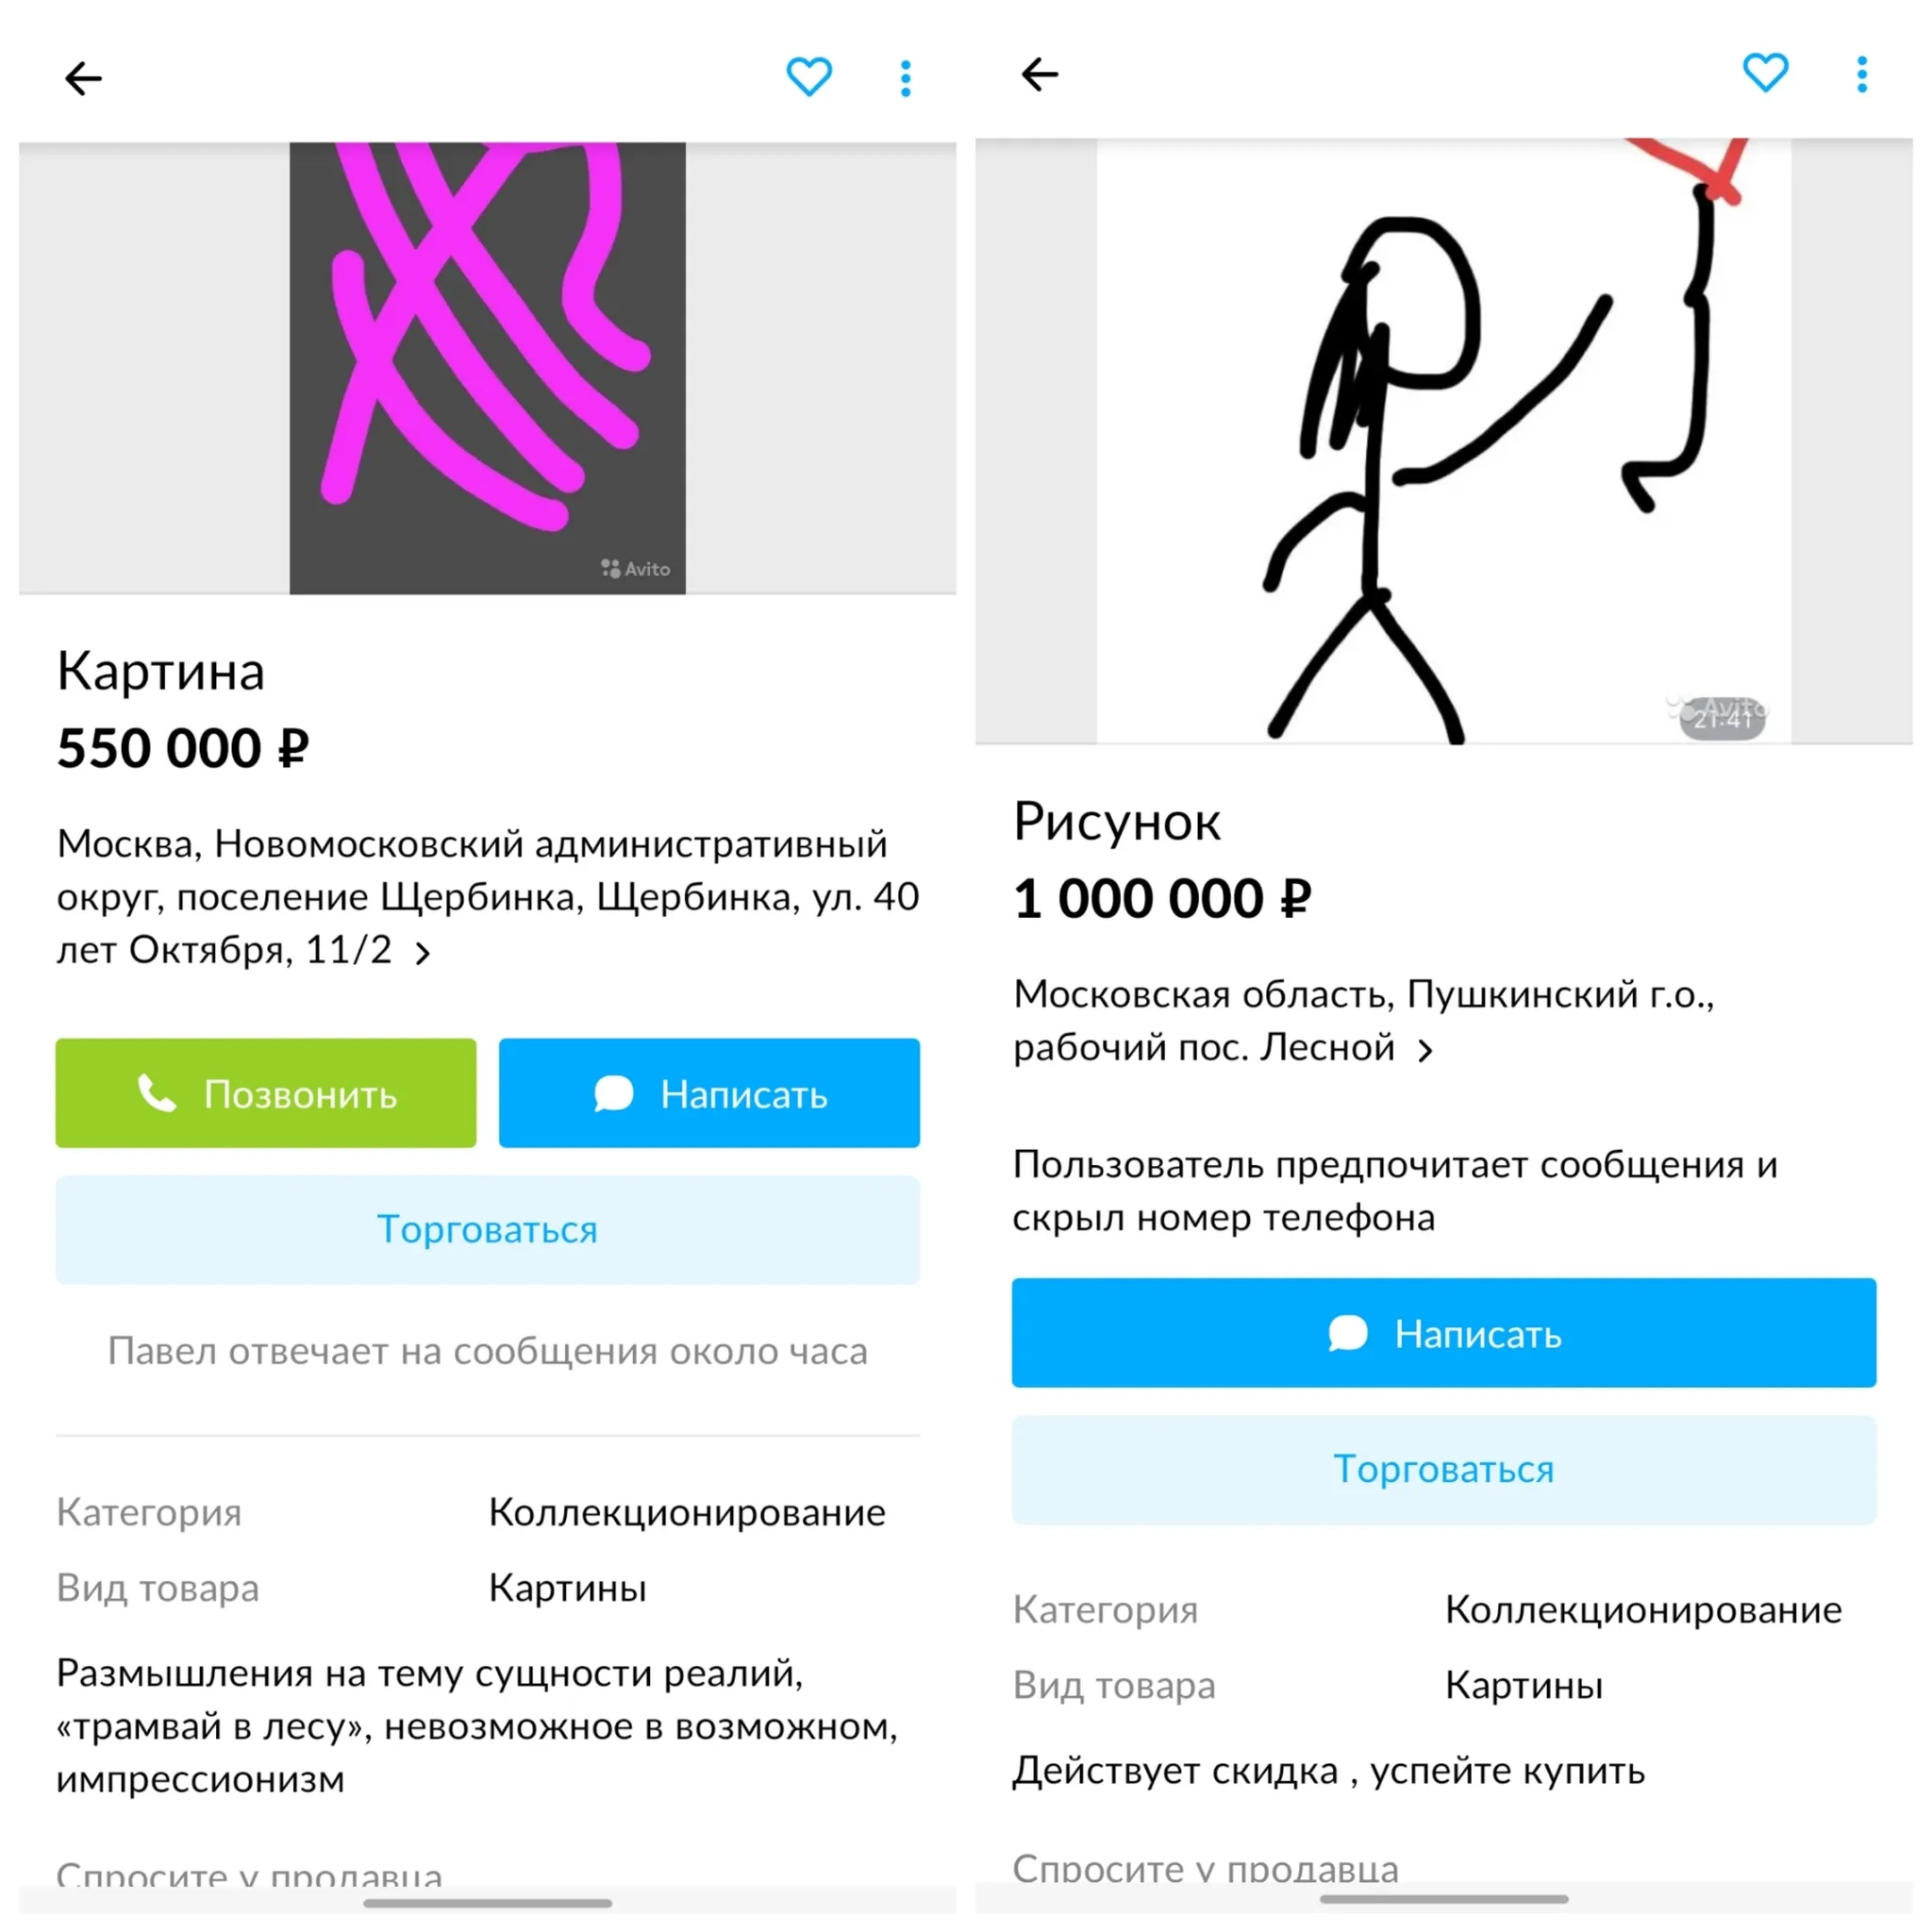Viewport: 1932px width, 1932px height.
Task: Expand the Щербинка address chevron
Action: (423, 953)
